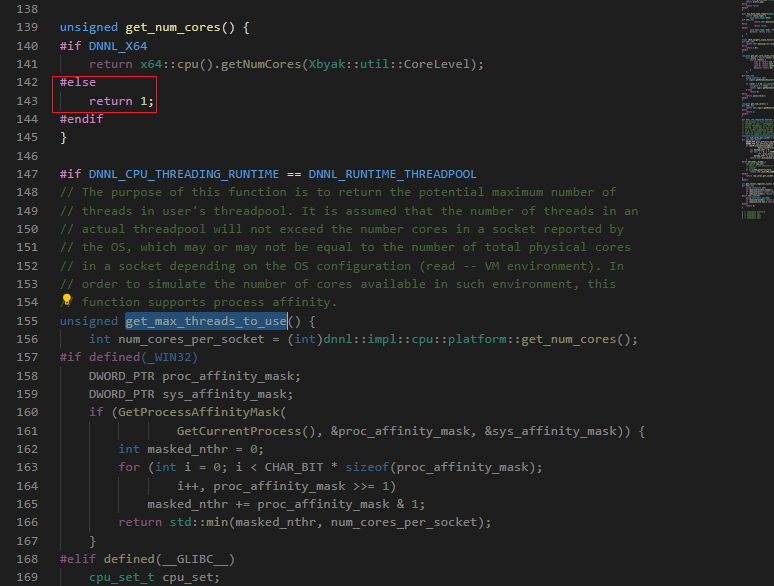This screenshot has width=774, height=586.
Task: Click the #else directive on line 142
Action: coord(78,82)
